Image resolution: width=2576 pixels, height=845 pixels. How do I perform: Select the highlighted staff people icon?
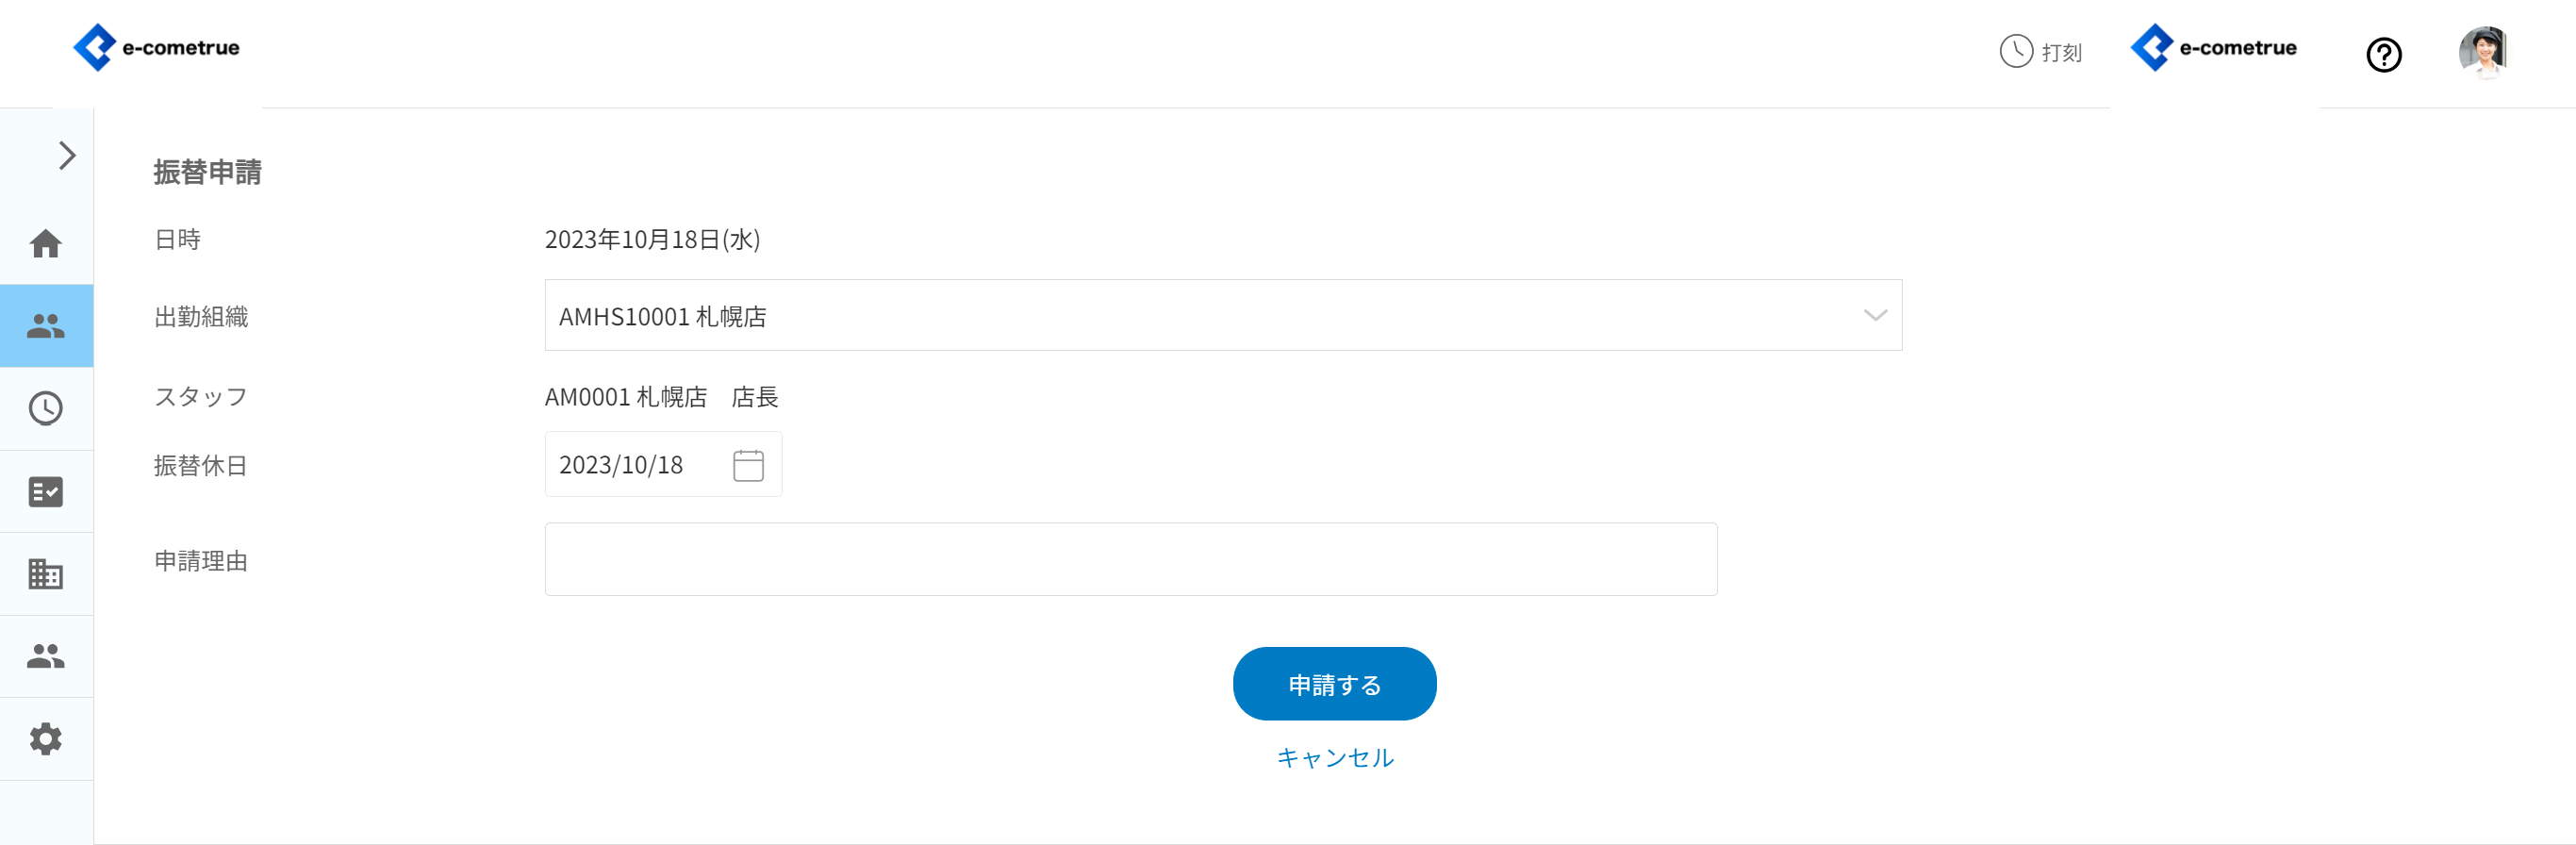click(46, 326)
